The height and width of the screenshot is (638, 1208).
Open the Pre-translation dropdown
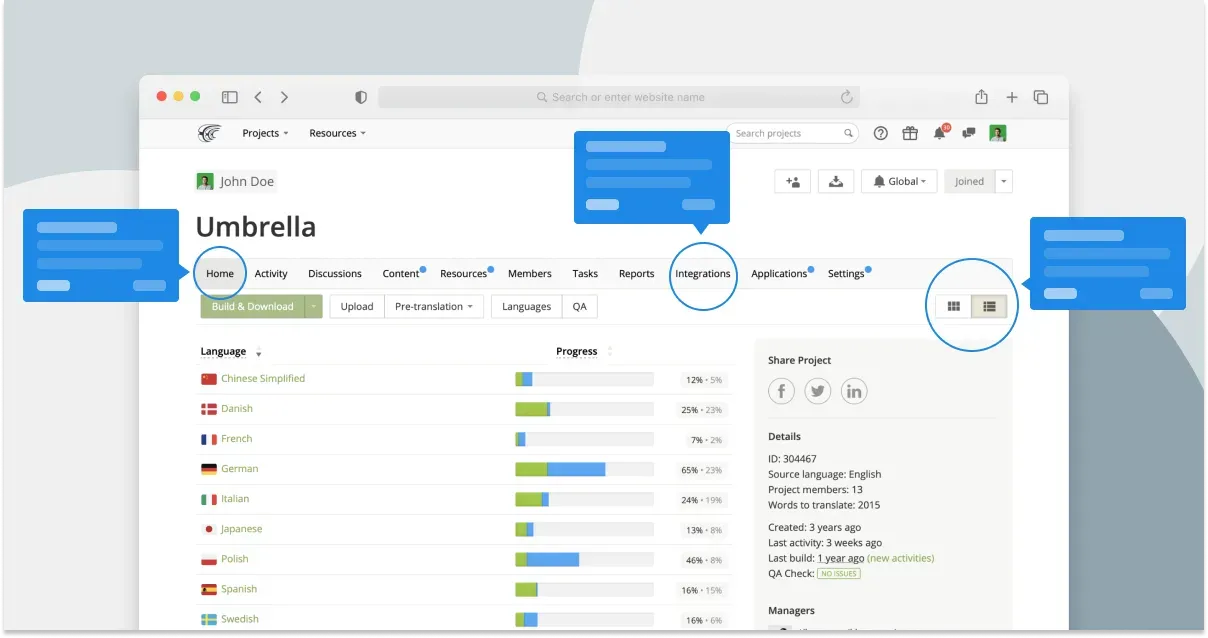[x=434, y=306]
